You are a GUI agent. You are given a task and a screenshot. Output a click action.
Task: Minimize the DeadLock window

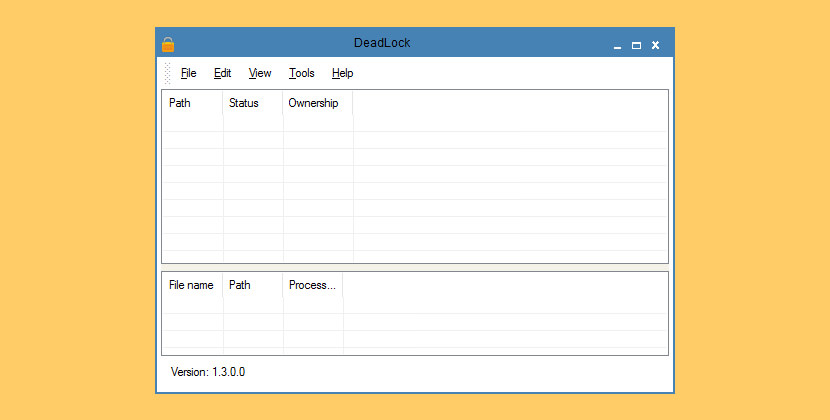pos(617,46)
